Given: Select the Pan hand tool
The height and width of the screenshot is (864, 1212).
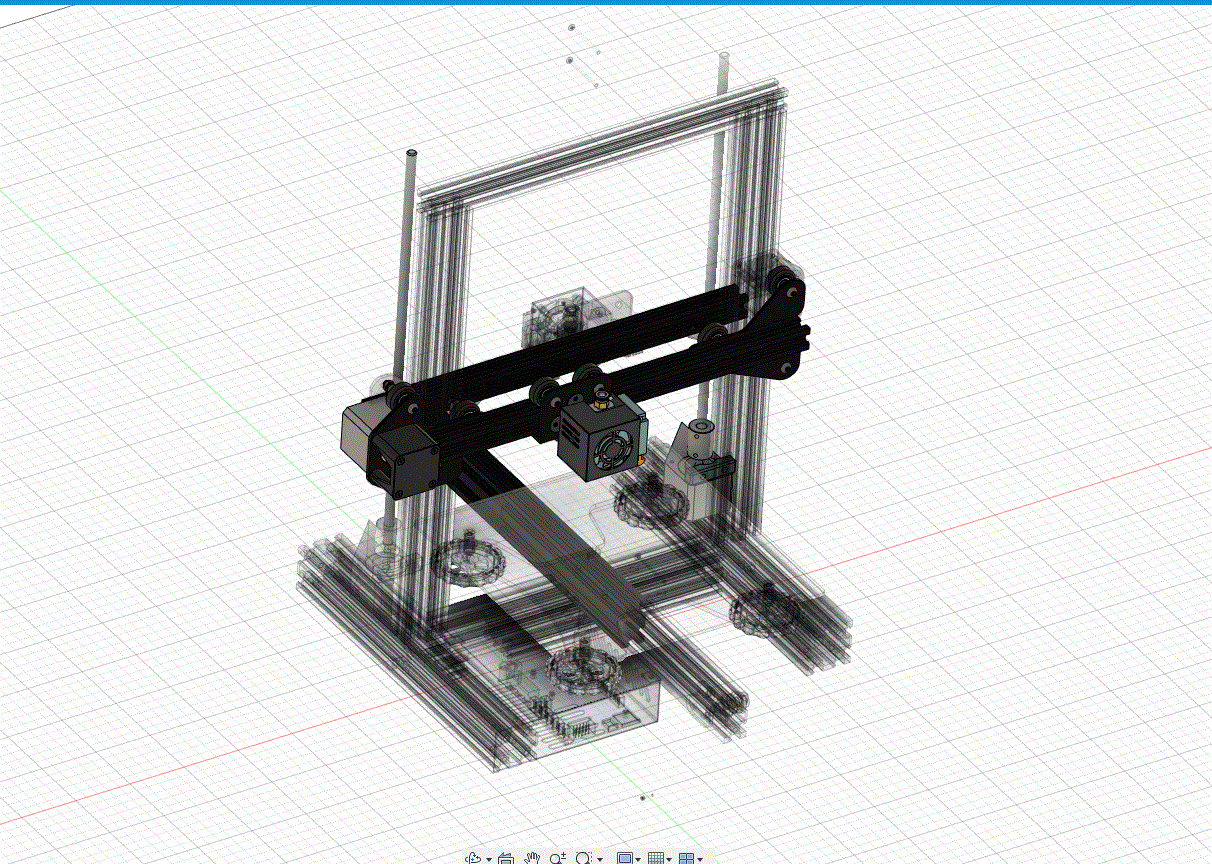Looking at the screenshot, I should [532, 858].
